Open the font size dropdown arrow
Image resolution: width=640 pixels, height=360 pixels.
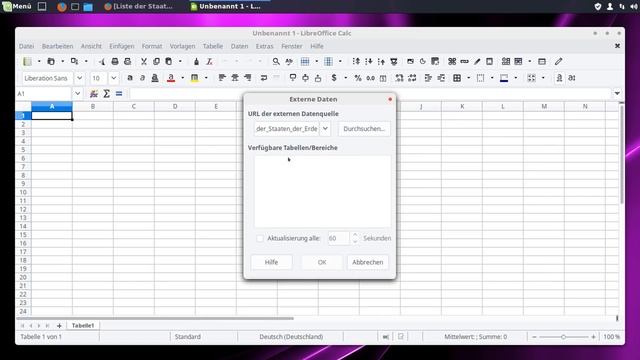113,78
